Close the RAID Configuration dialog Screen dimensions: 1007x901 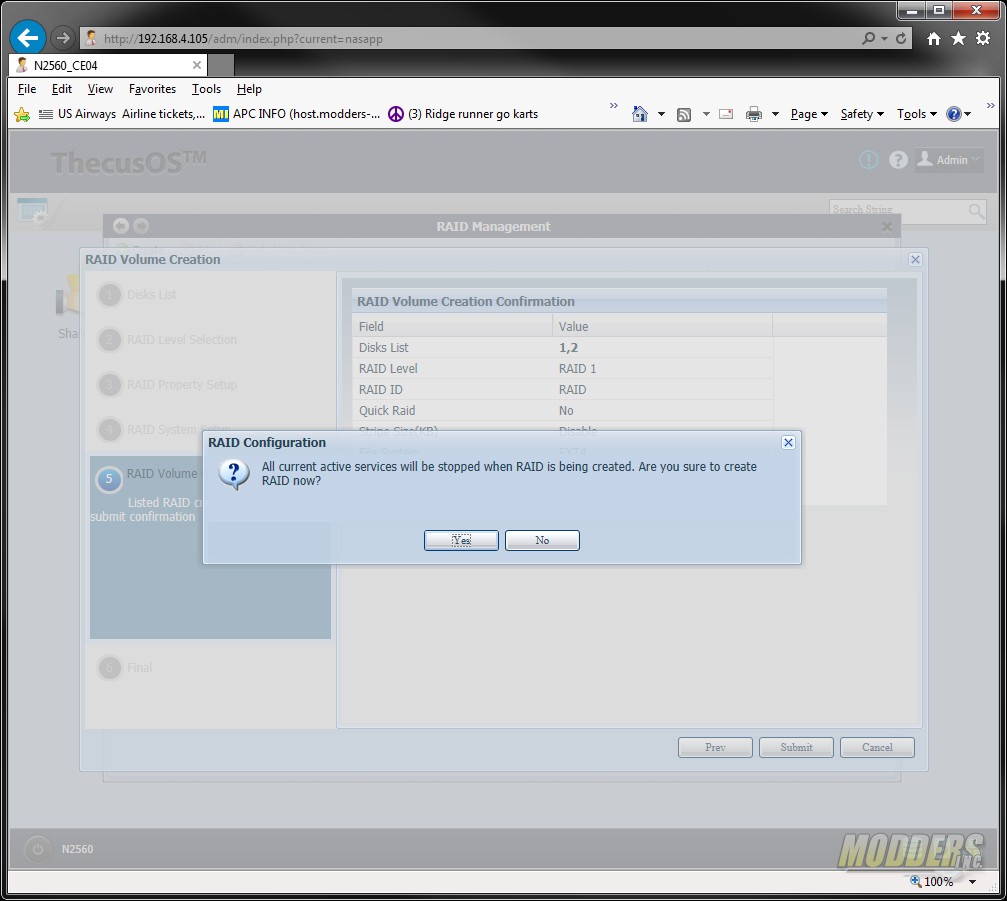[788, 442]
